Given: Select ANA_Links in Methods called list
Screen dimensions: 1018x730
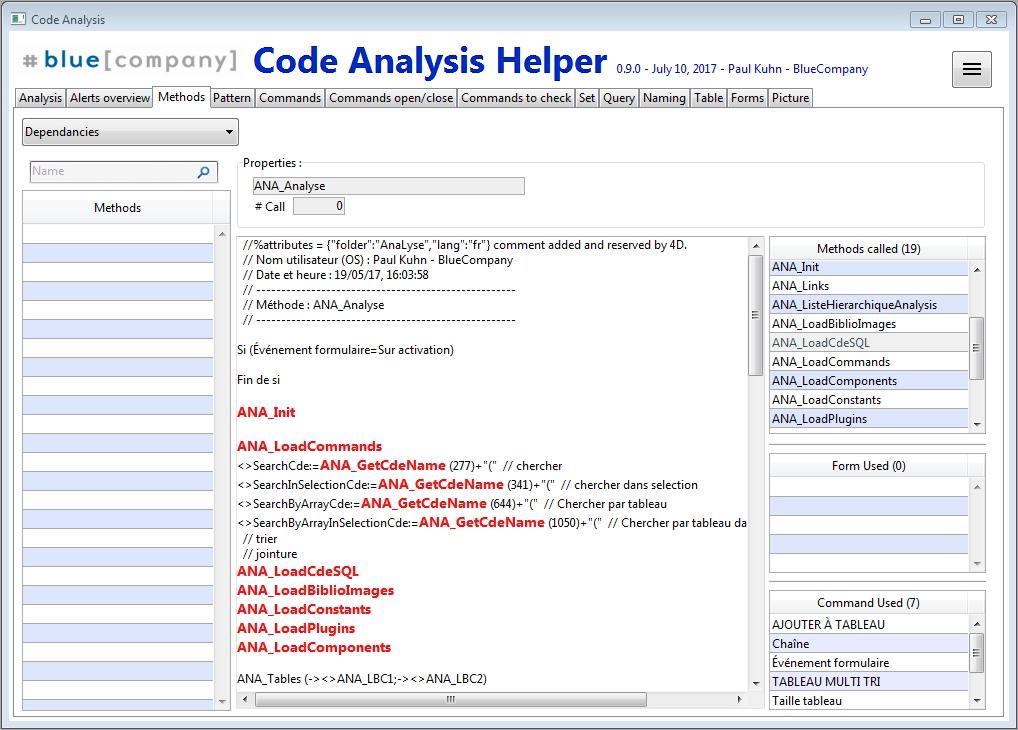Looking at the screenshot, I should (x=869, y=286).
